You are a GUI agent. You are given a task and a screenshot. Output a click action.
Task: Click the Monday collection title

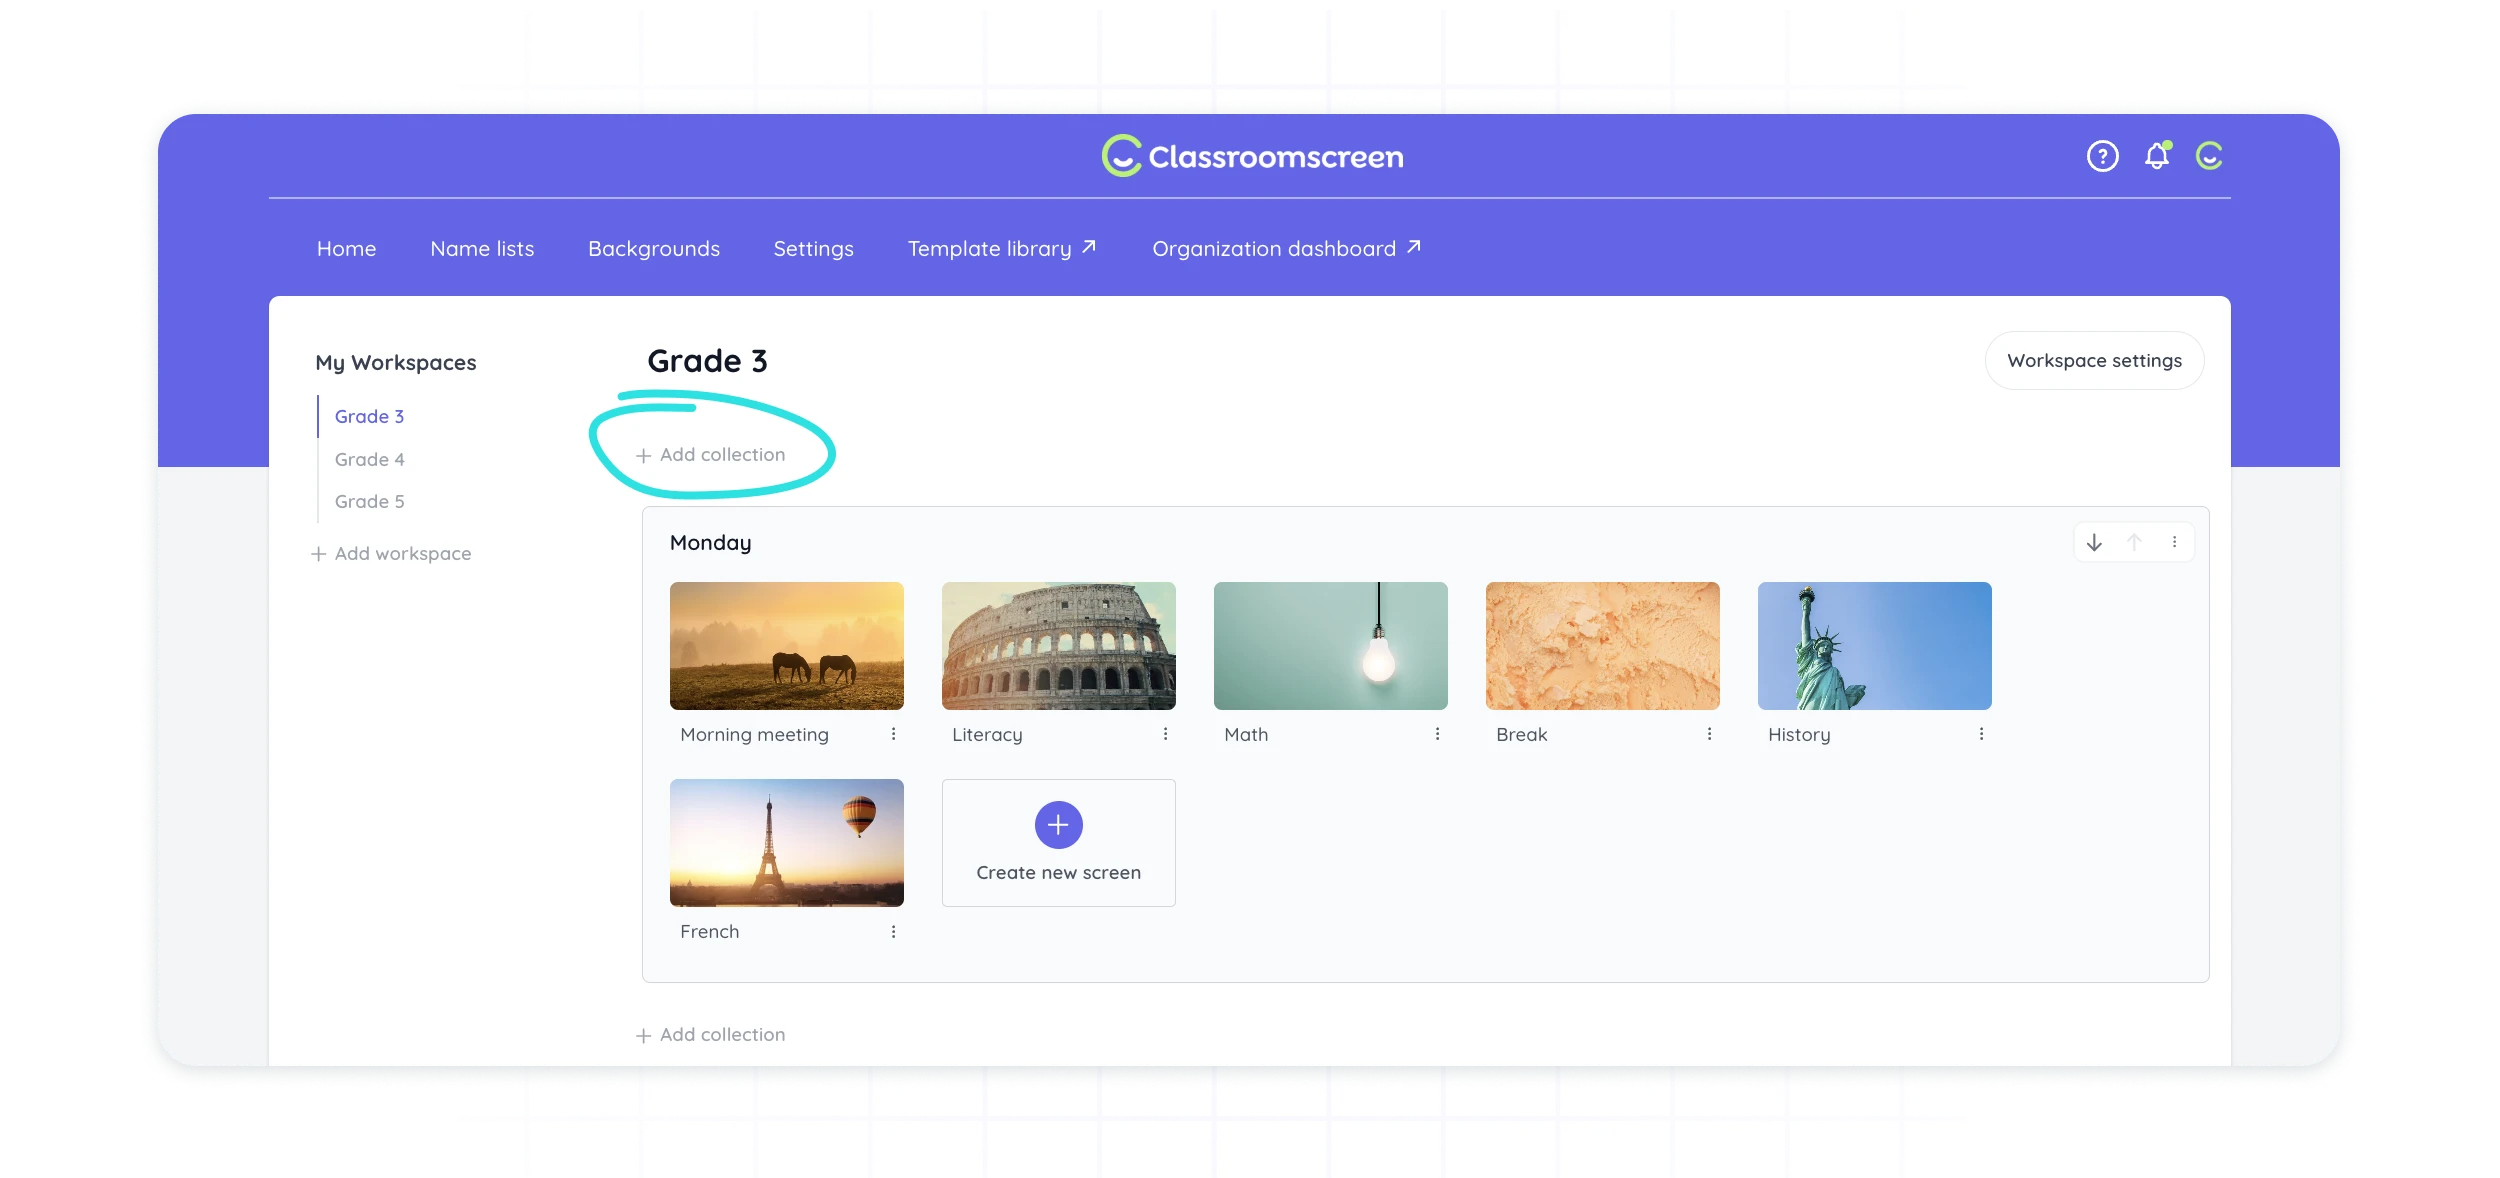710,542
